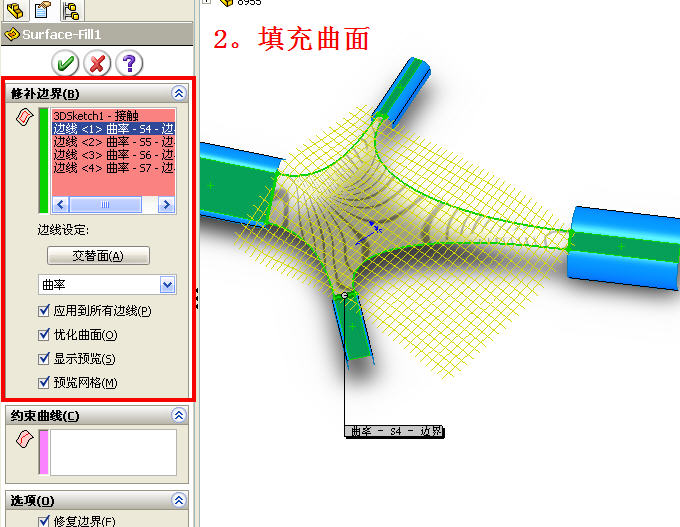Switch to the ConfigurationManager tab
Image resolution: width=680 pixels, height=527 pixels.
[x=71, y=10]
